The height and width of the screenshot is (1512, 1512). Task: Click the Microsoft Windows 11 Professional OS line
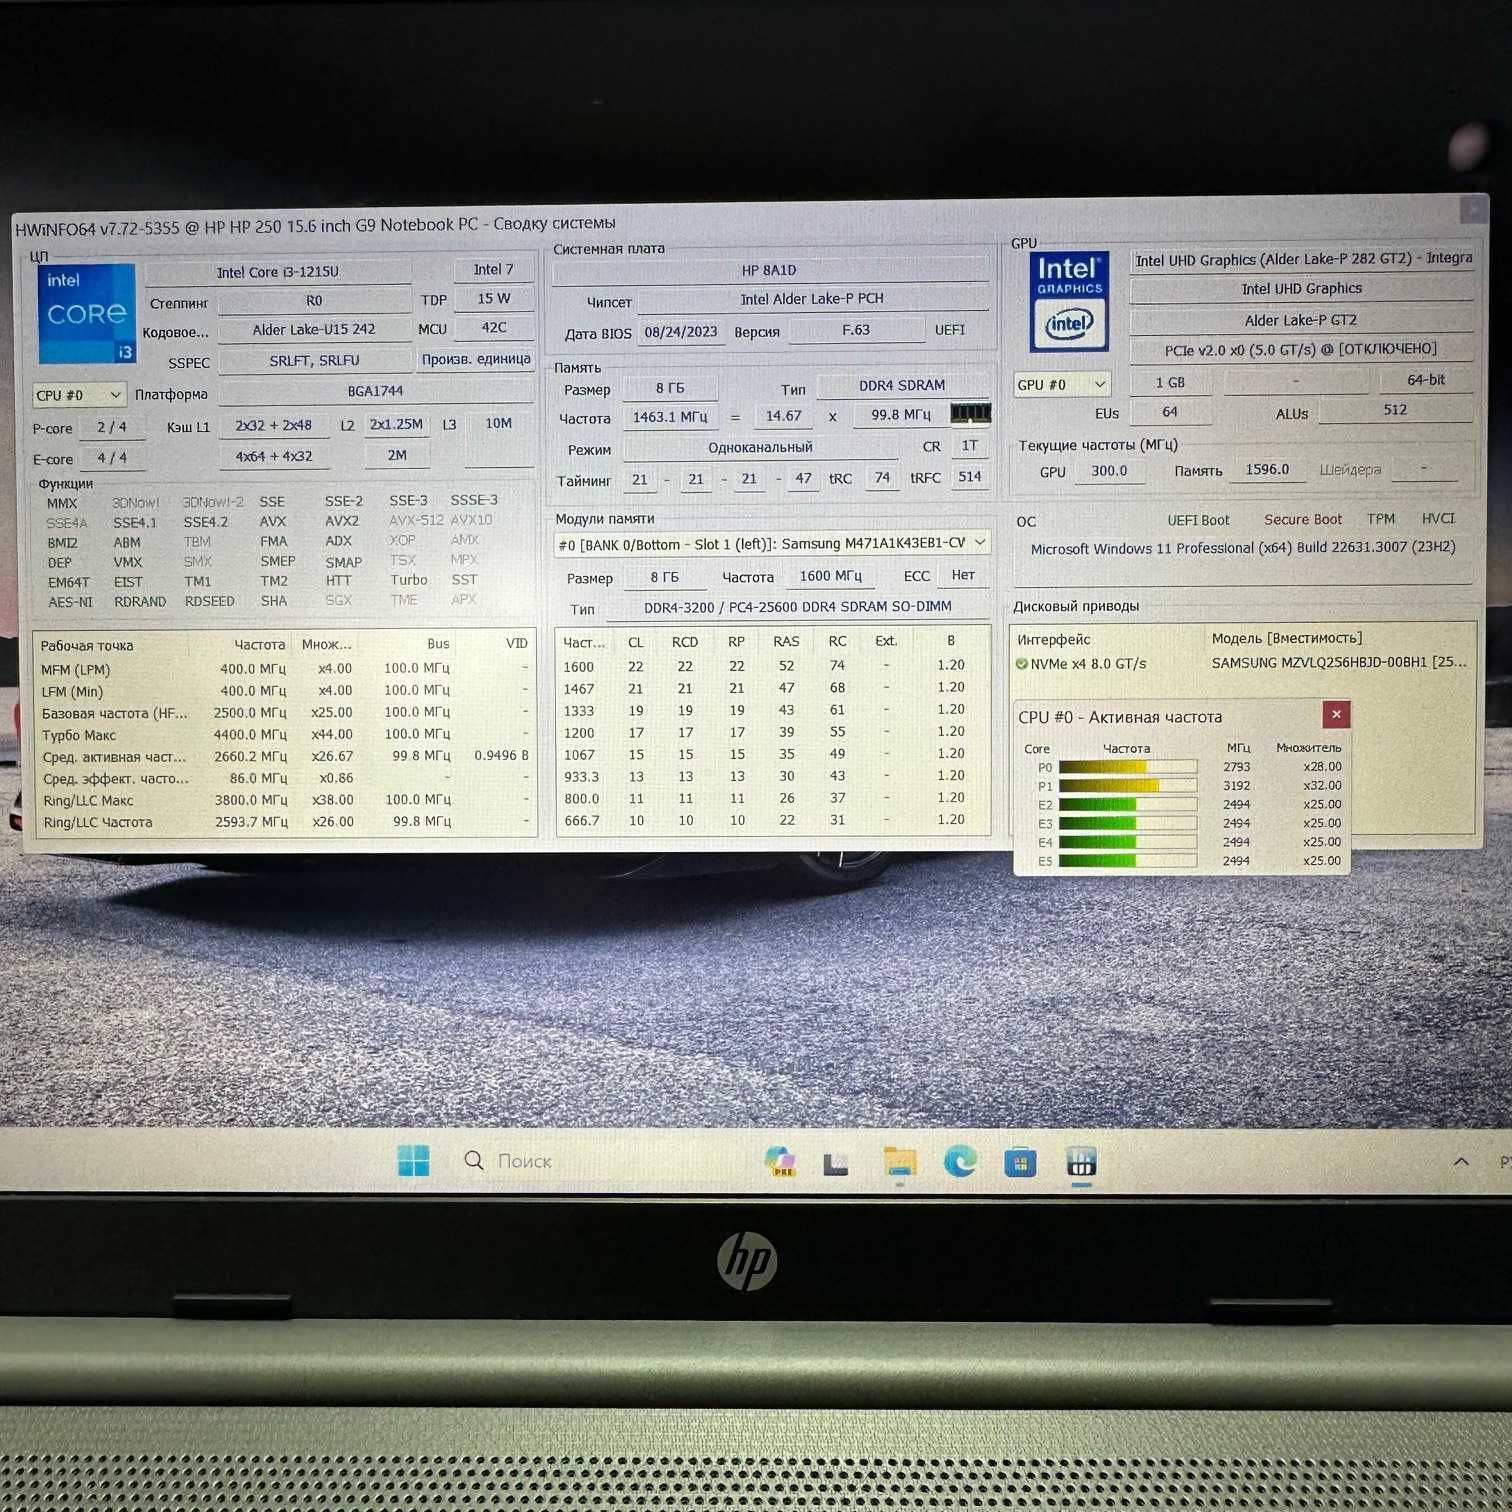coord(1243,548)
